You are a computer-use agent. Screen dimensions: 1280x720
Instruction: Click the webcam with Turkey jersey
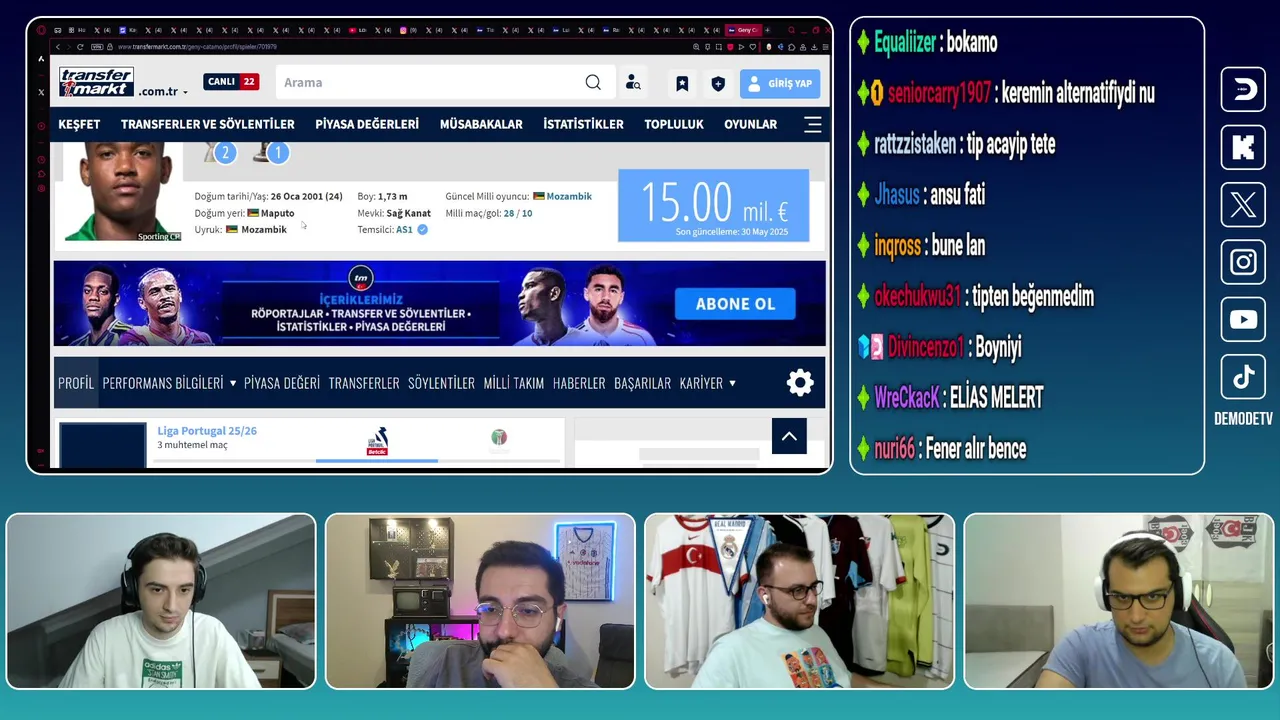tap(800, 601)
